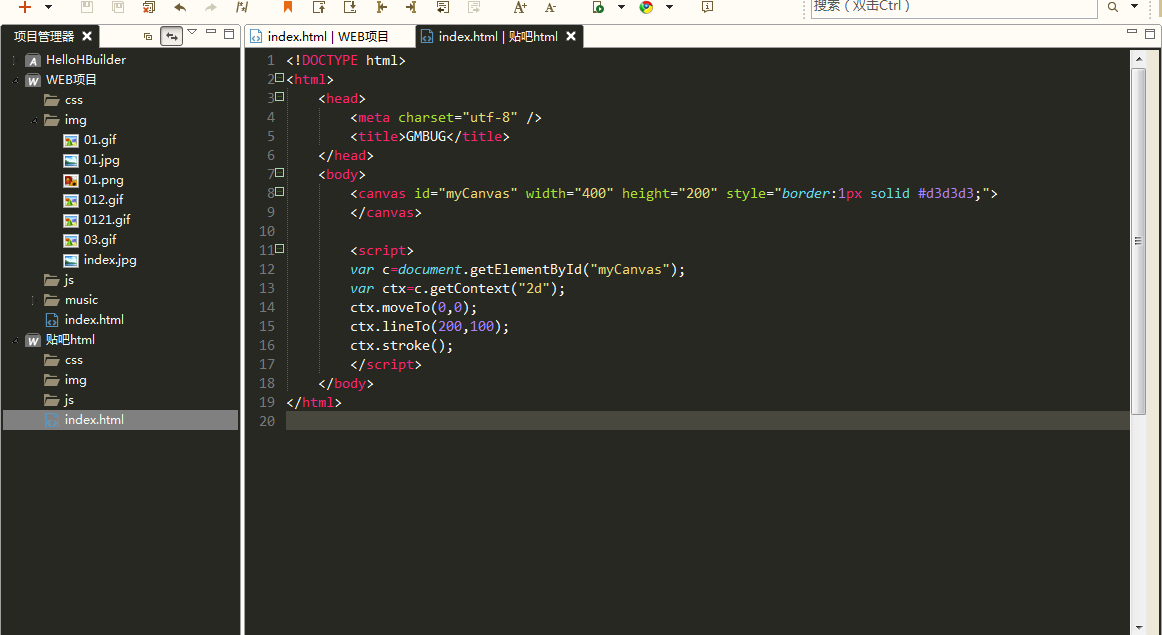
Task: Click the Save floppy disk icon
Action: [87, 7]
